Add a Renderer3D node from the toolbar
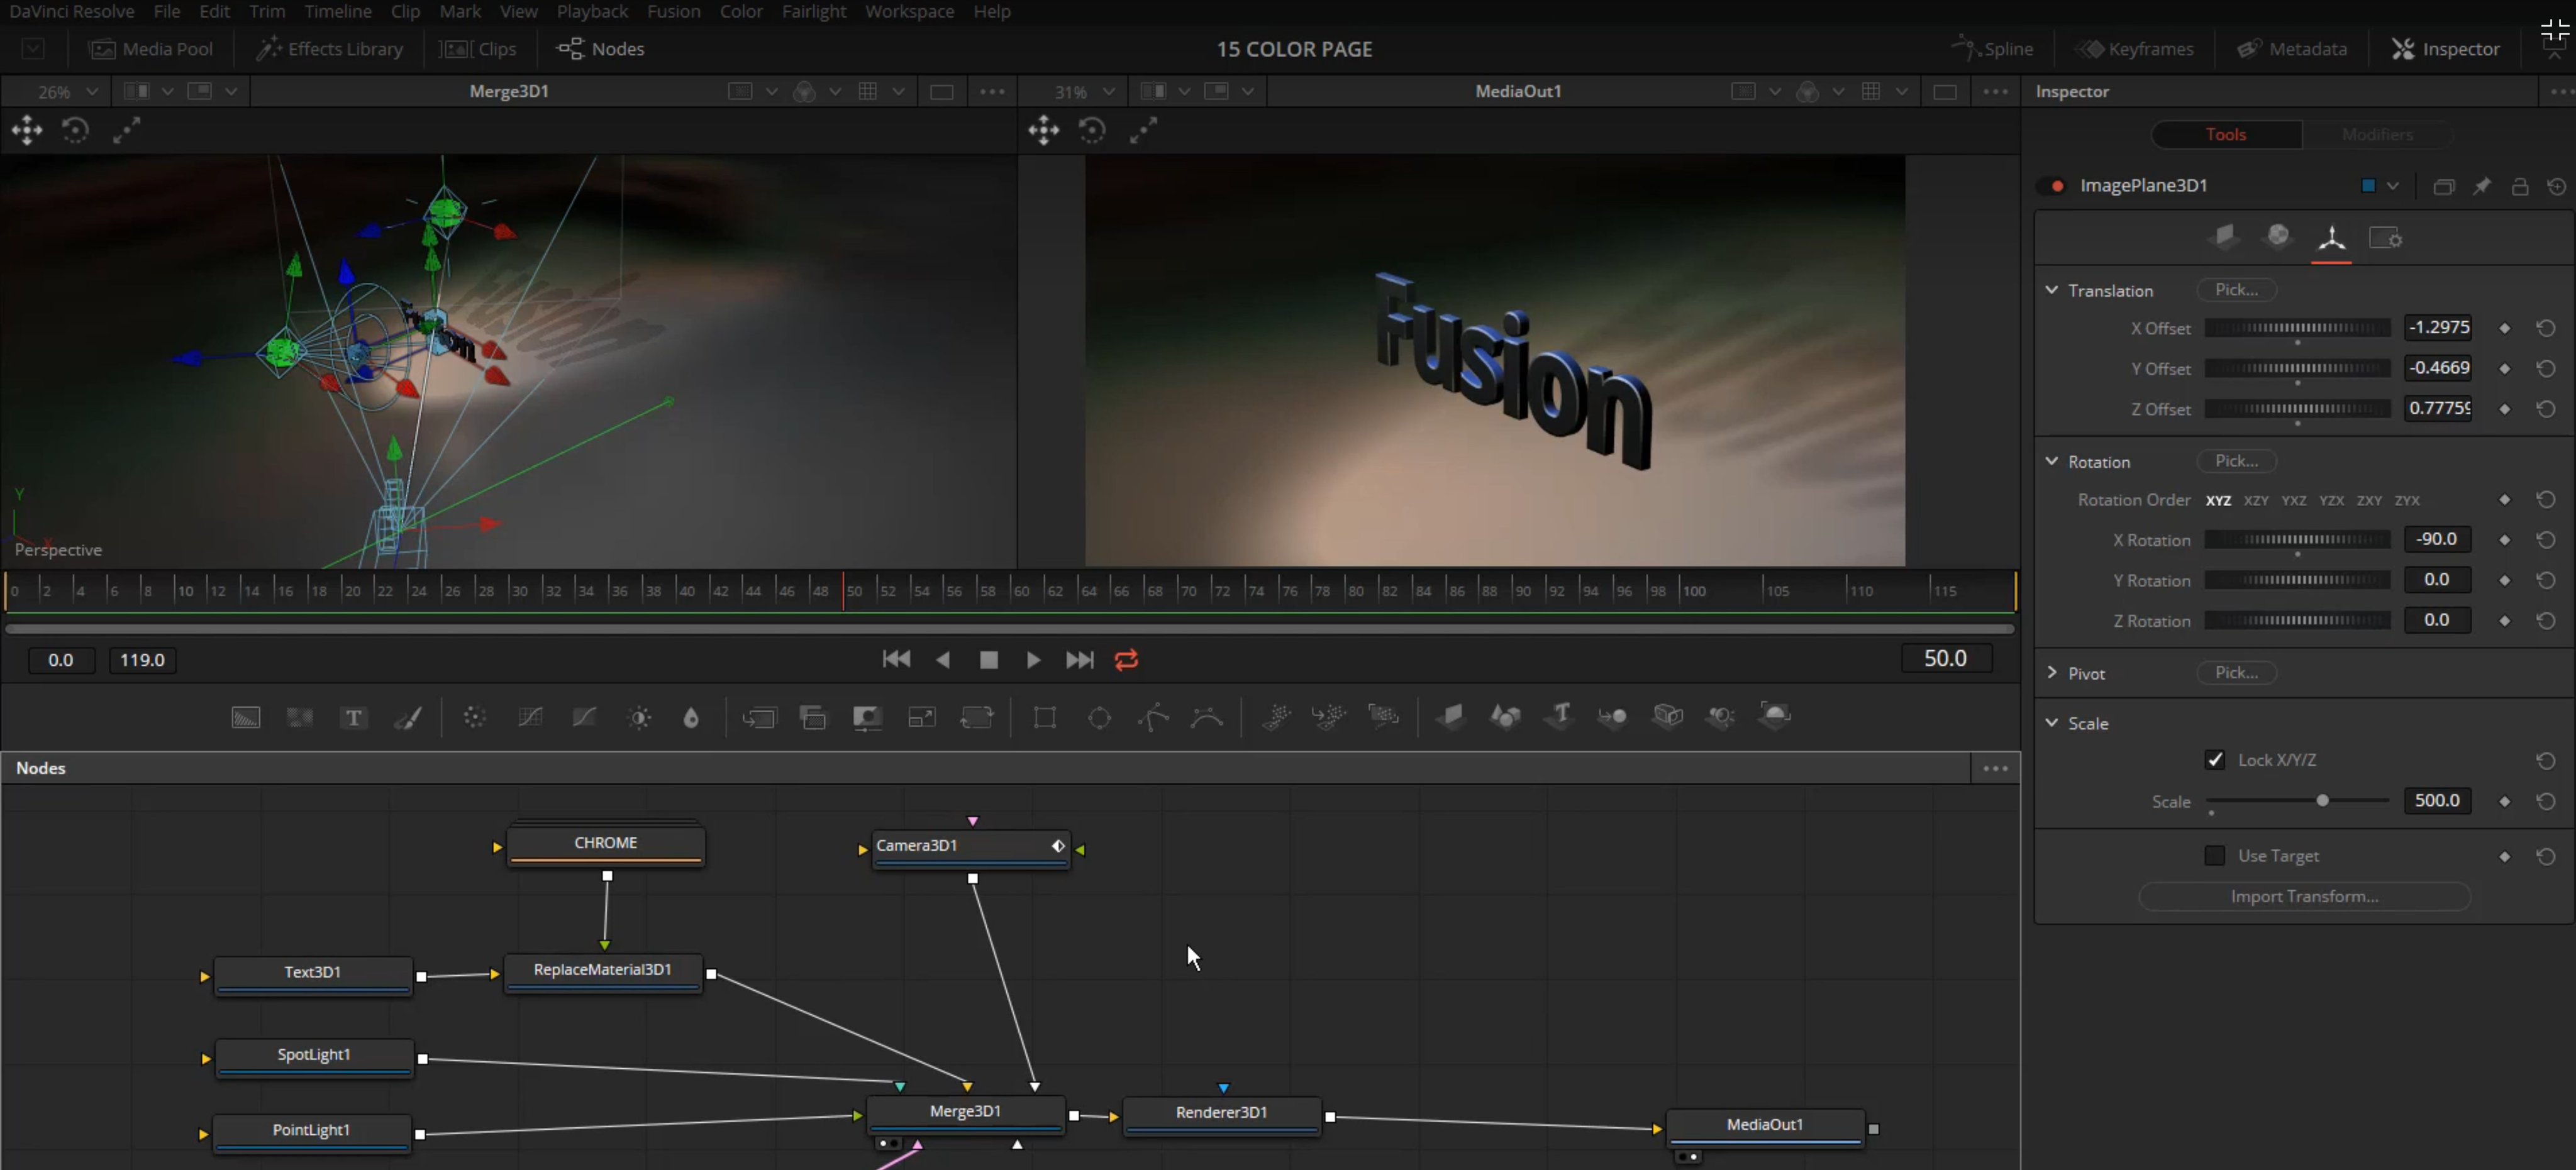 pyautogui.click(x=1776, y=717)
